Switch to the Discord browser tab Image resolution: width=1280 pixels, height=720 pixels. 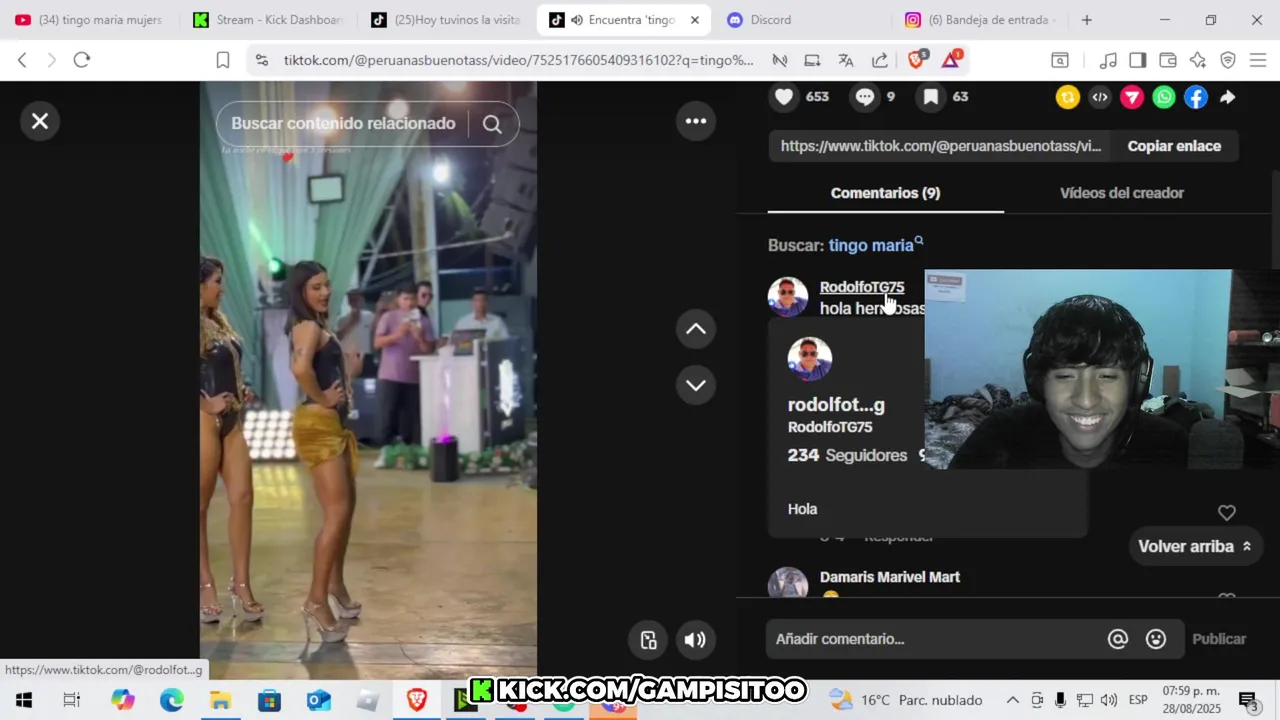[800, 20]
